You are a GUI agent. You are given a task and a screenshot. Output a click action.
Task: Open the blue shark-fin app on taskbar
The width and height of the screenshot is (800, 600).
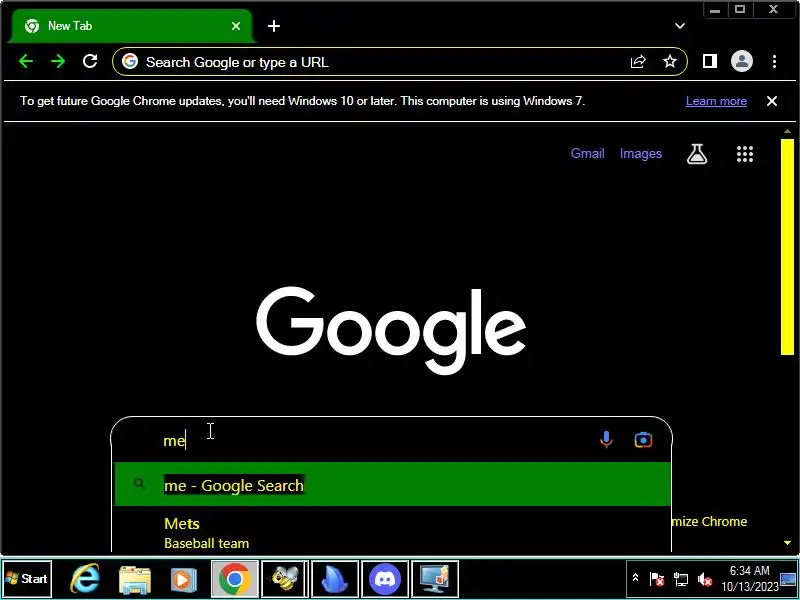pyautogui.click(x=335, y=579)
